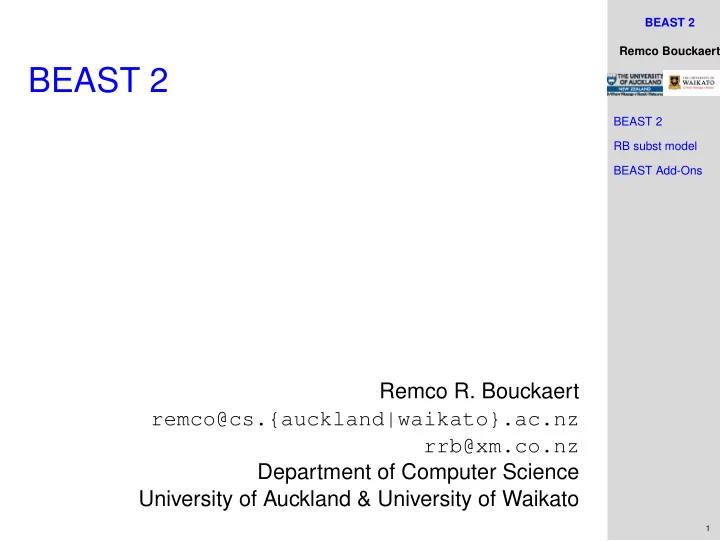Open the BEAST 2 sidebar section link
Image resolution: width=720 pixels, height=541 pixels.
tap(637, 122)
